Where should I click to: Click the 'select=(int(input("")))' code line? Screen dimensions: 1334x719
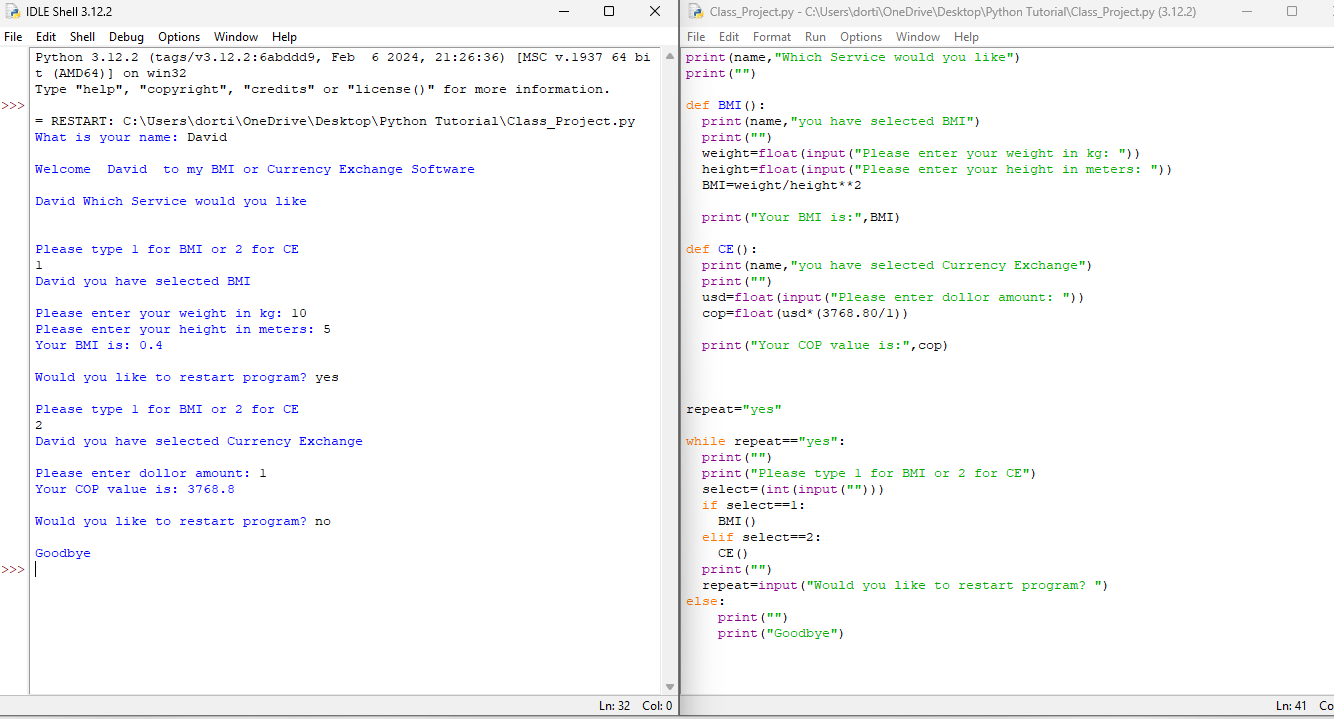pos(793,489)
